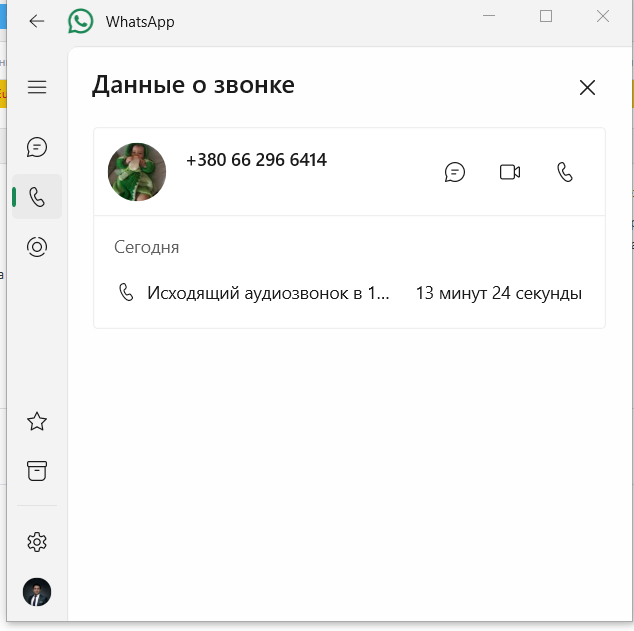Start a voice call with contact

(565, 172)
